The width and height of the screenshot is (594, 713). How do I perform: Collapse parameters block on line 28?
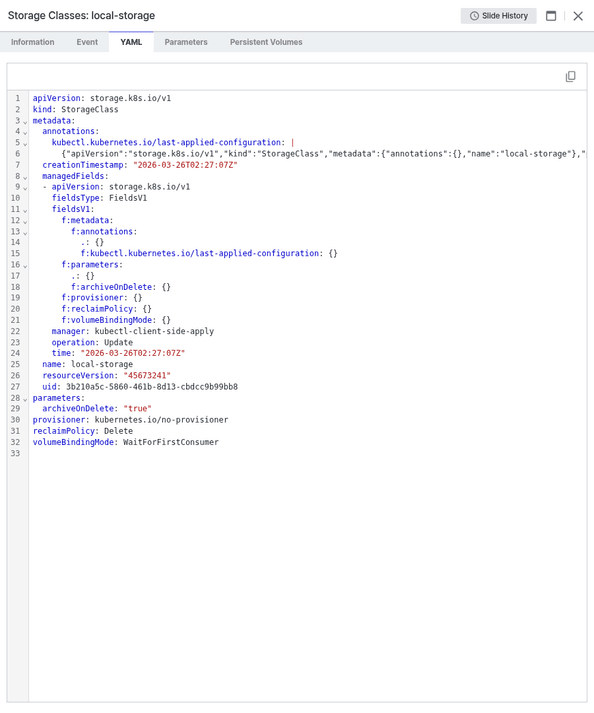(x=25, y=399)
